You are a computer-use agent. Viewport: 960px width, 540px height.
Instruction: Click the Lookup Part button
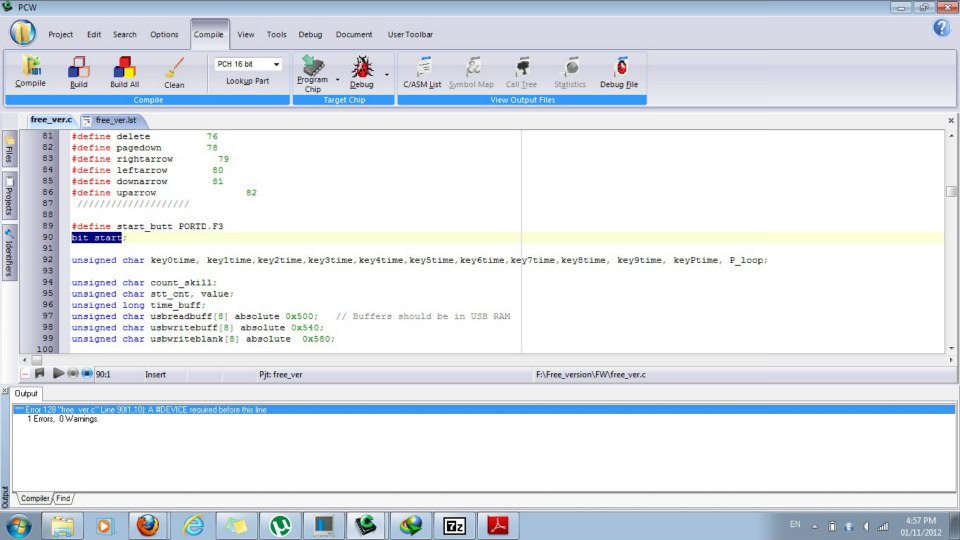[x=247, y=81]
